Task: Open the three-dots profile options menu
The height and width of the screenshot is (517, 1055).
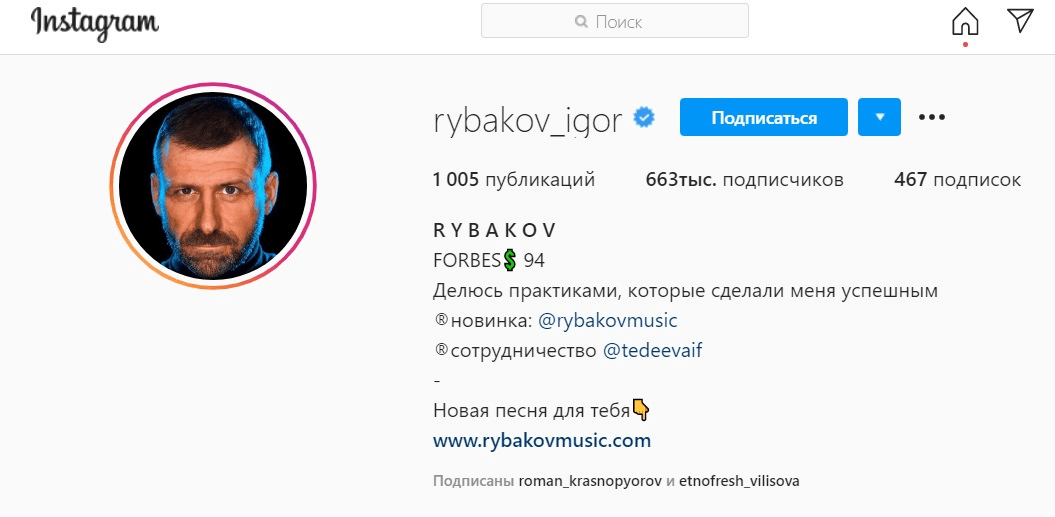Action: coord(932,117)
